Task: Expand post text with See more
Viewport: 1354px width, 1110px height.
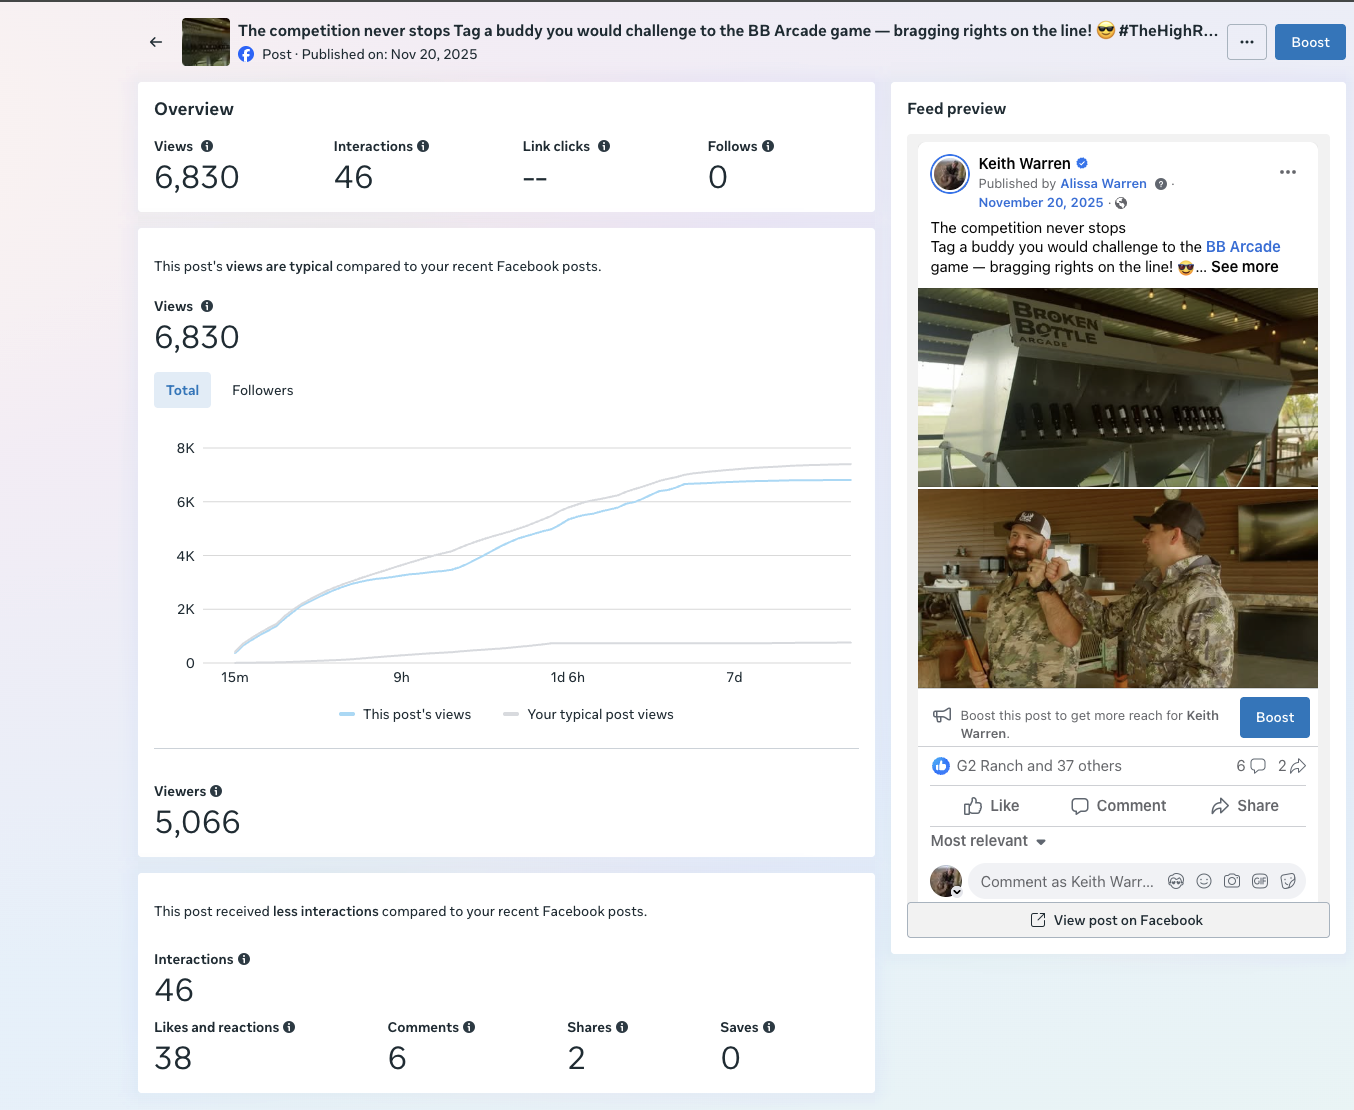Action: point(1244,267)
